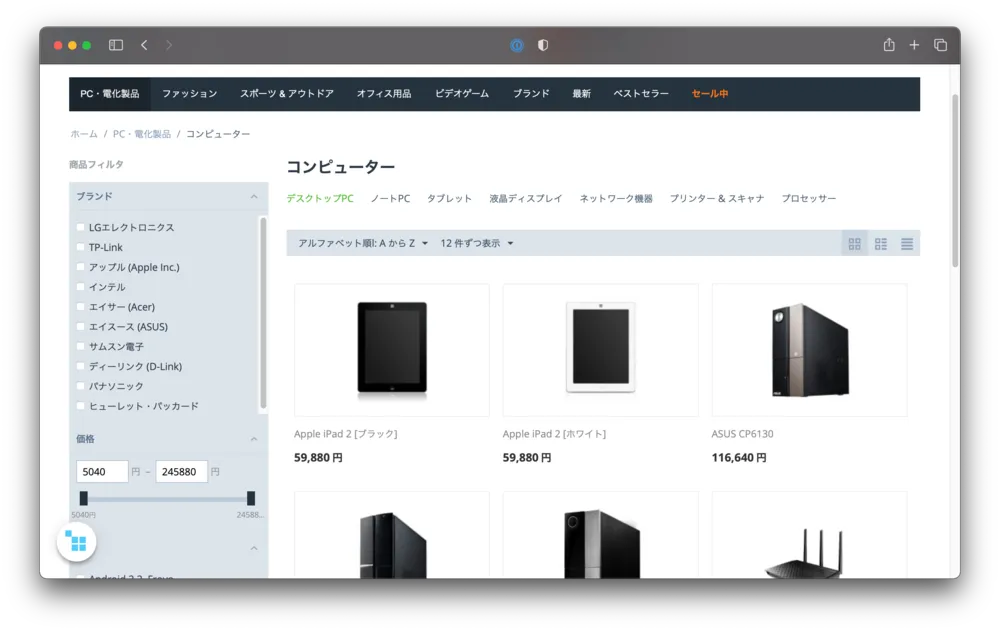The image size is (1000, 631).
Task: Go to ホーム breadcrumb link
Action: tap(84, 134)
